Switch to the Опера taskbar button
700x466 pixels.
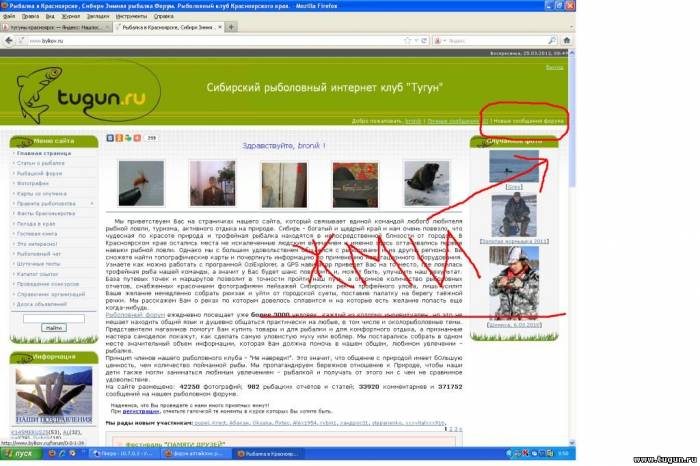tap(124, 454)
